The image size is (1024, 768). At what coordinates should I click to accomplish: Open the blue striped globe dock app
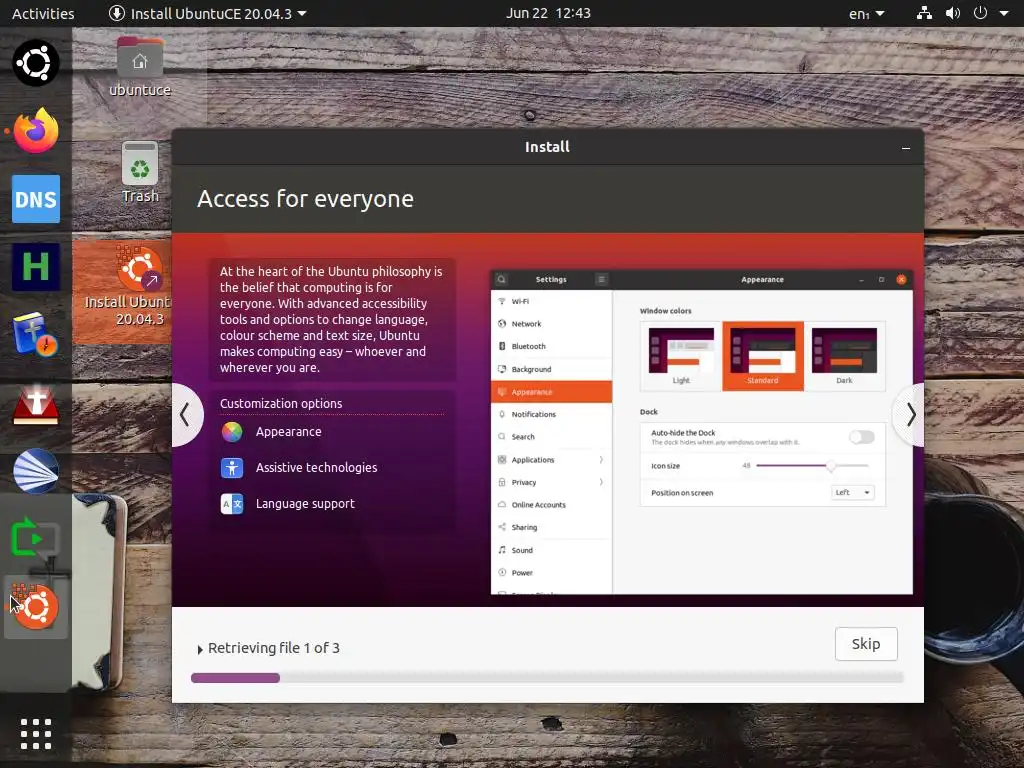(36, 471)
